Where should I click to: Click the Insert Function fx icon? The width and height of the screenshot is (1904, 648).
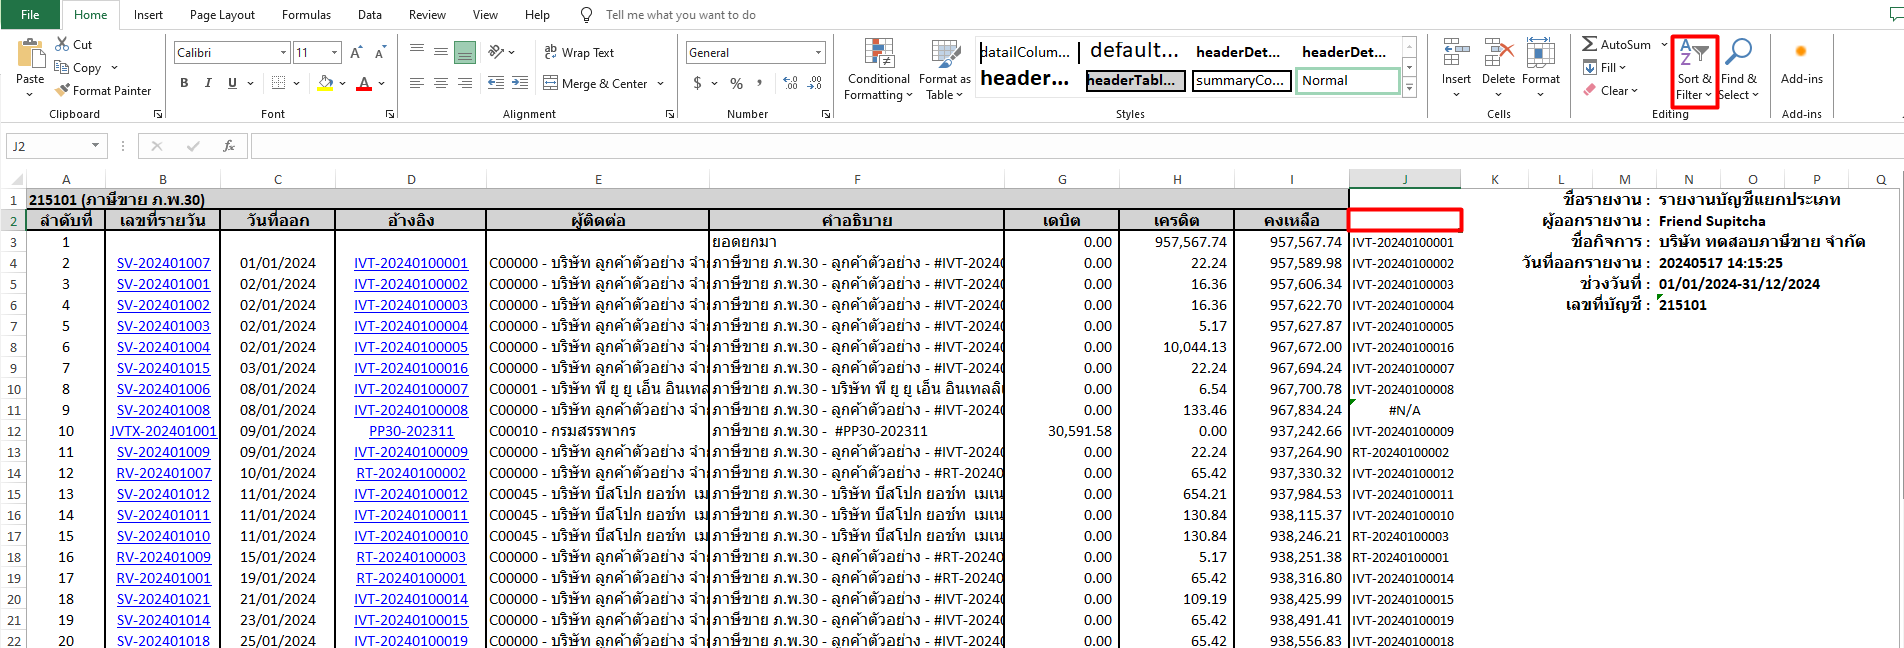pyautogui.click(x=229, y=146)
